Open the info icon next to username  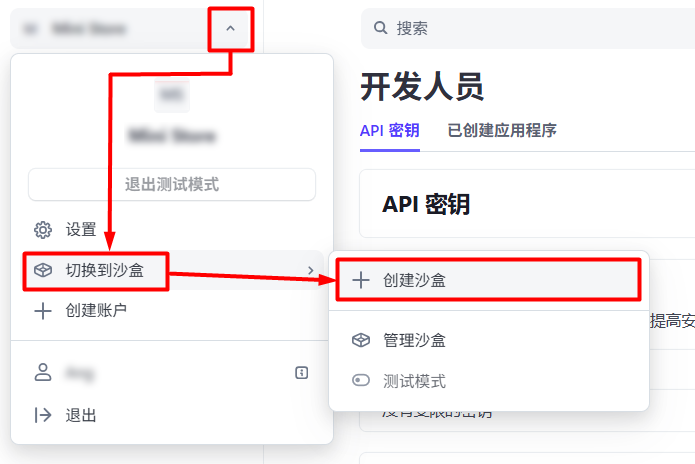coord(301,373)
